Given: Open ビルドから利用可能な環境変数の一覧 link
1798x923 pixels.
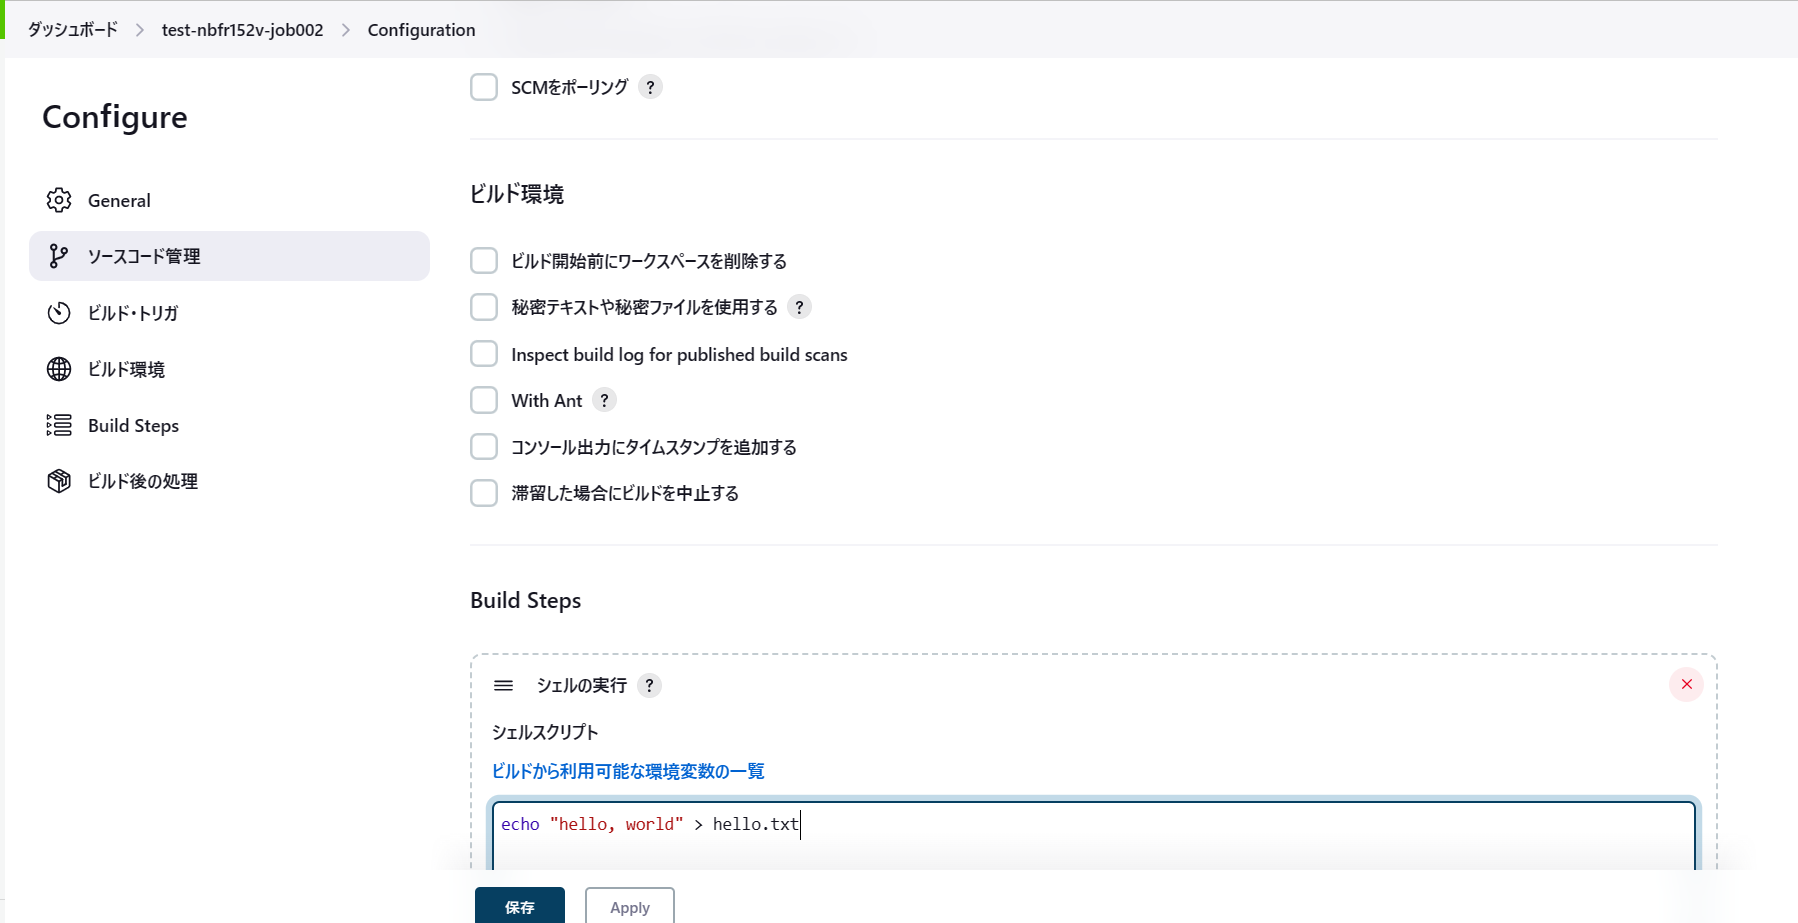Looking at the screenshot, I should coord(628,771).
